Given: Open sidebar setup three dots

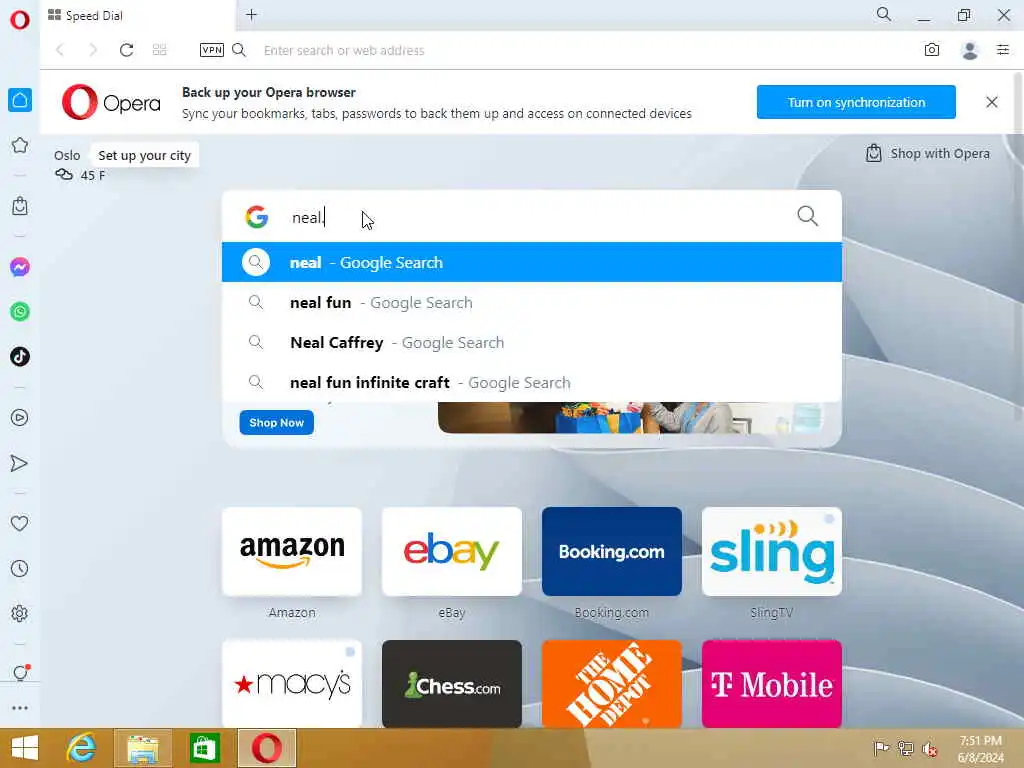Looking at the screenshot, I should tap(20, 708).
